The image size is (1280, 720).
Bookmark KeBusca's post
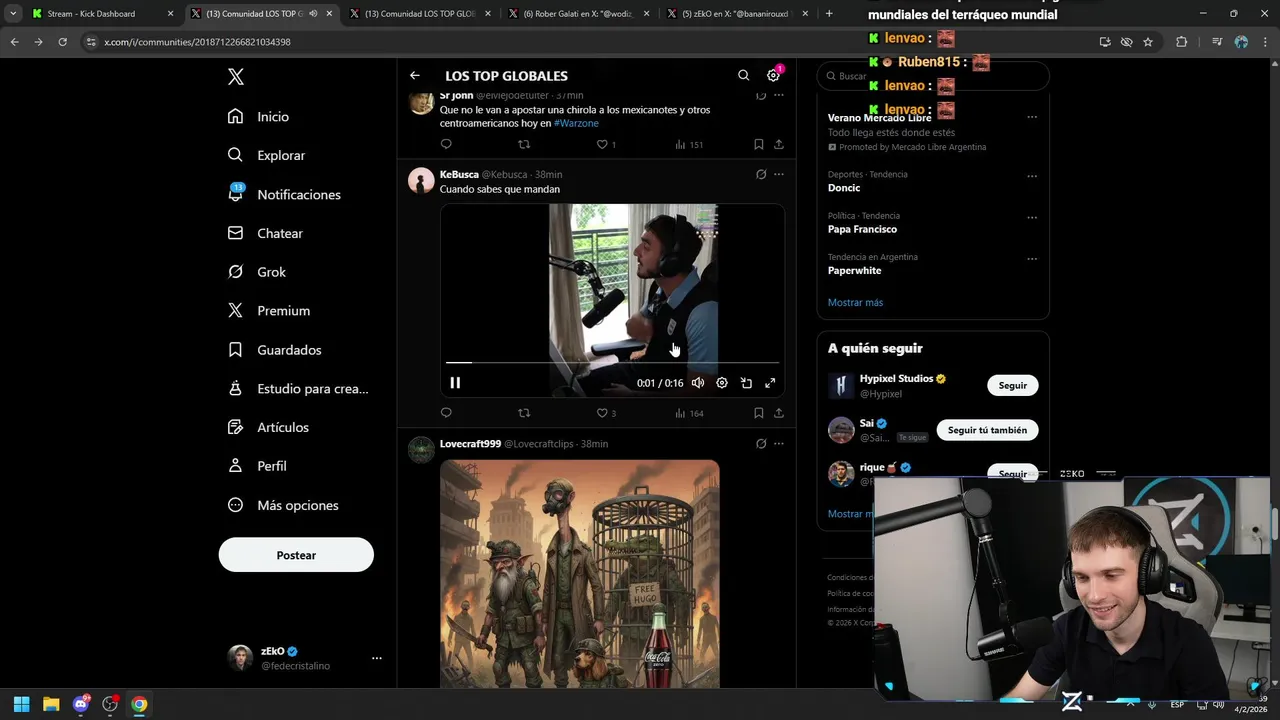click(759, 413)
